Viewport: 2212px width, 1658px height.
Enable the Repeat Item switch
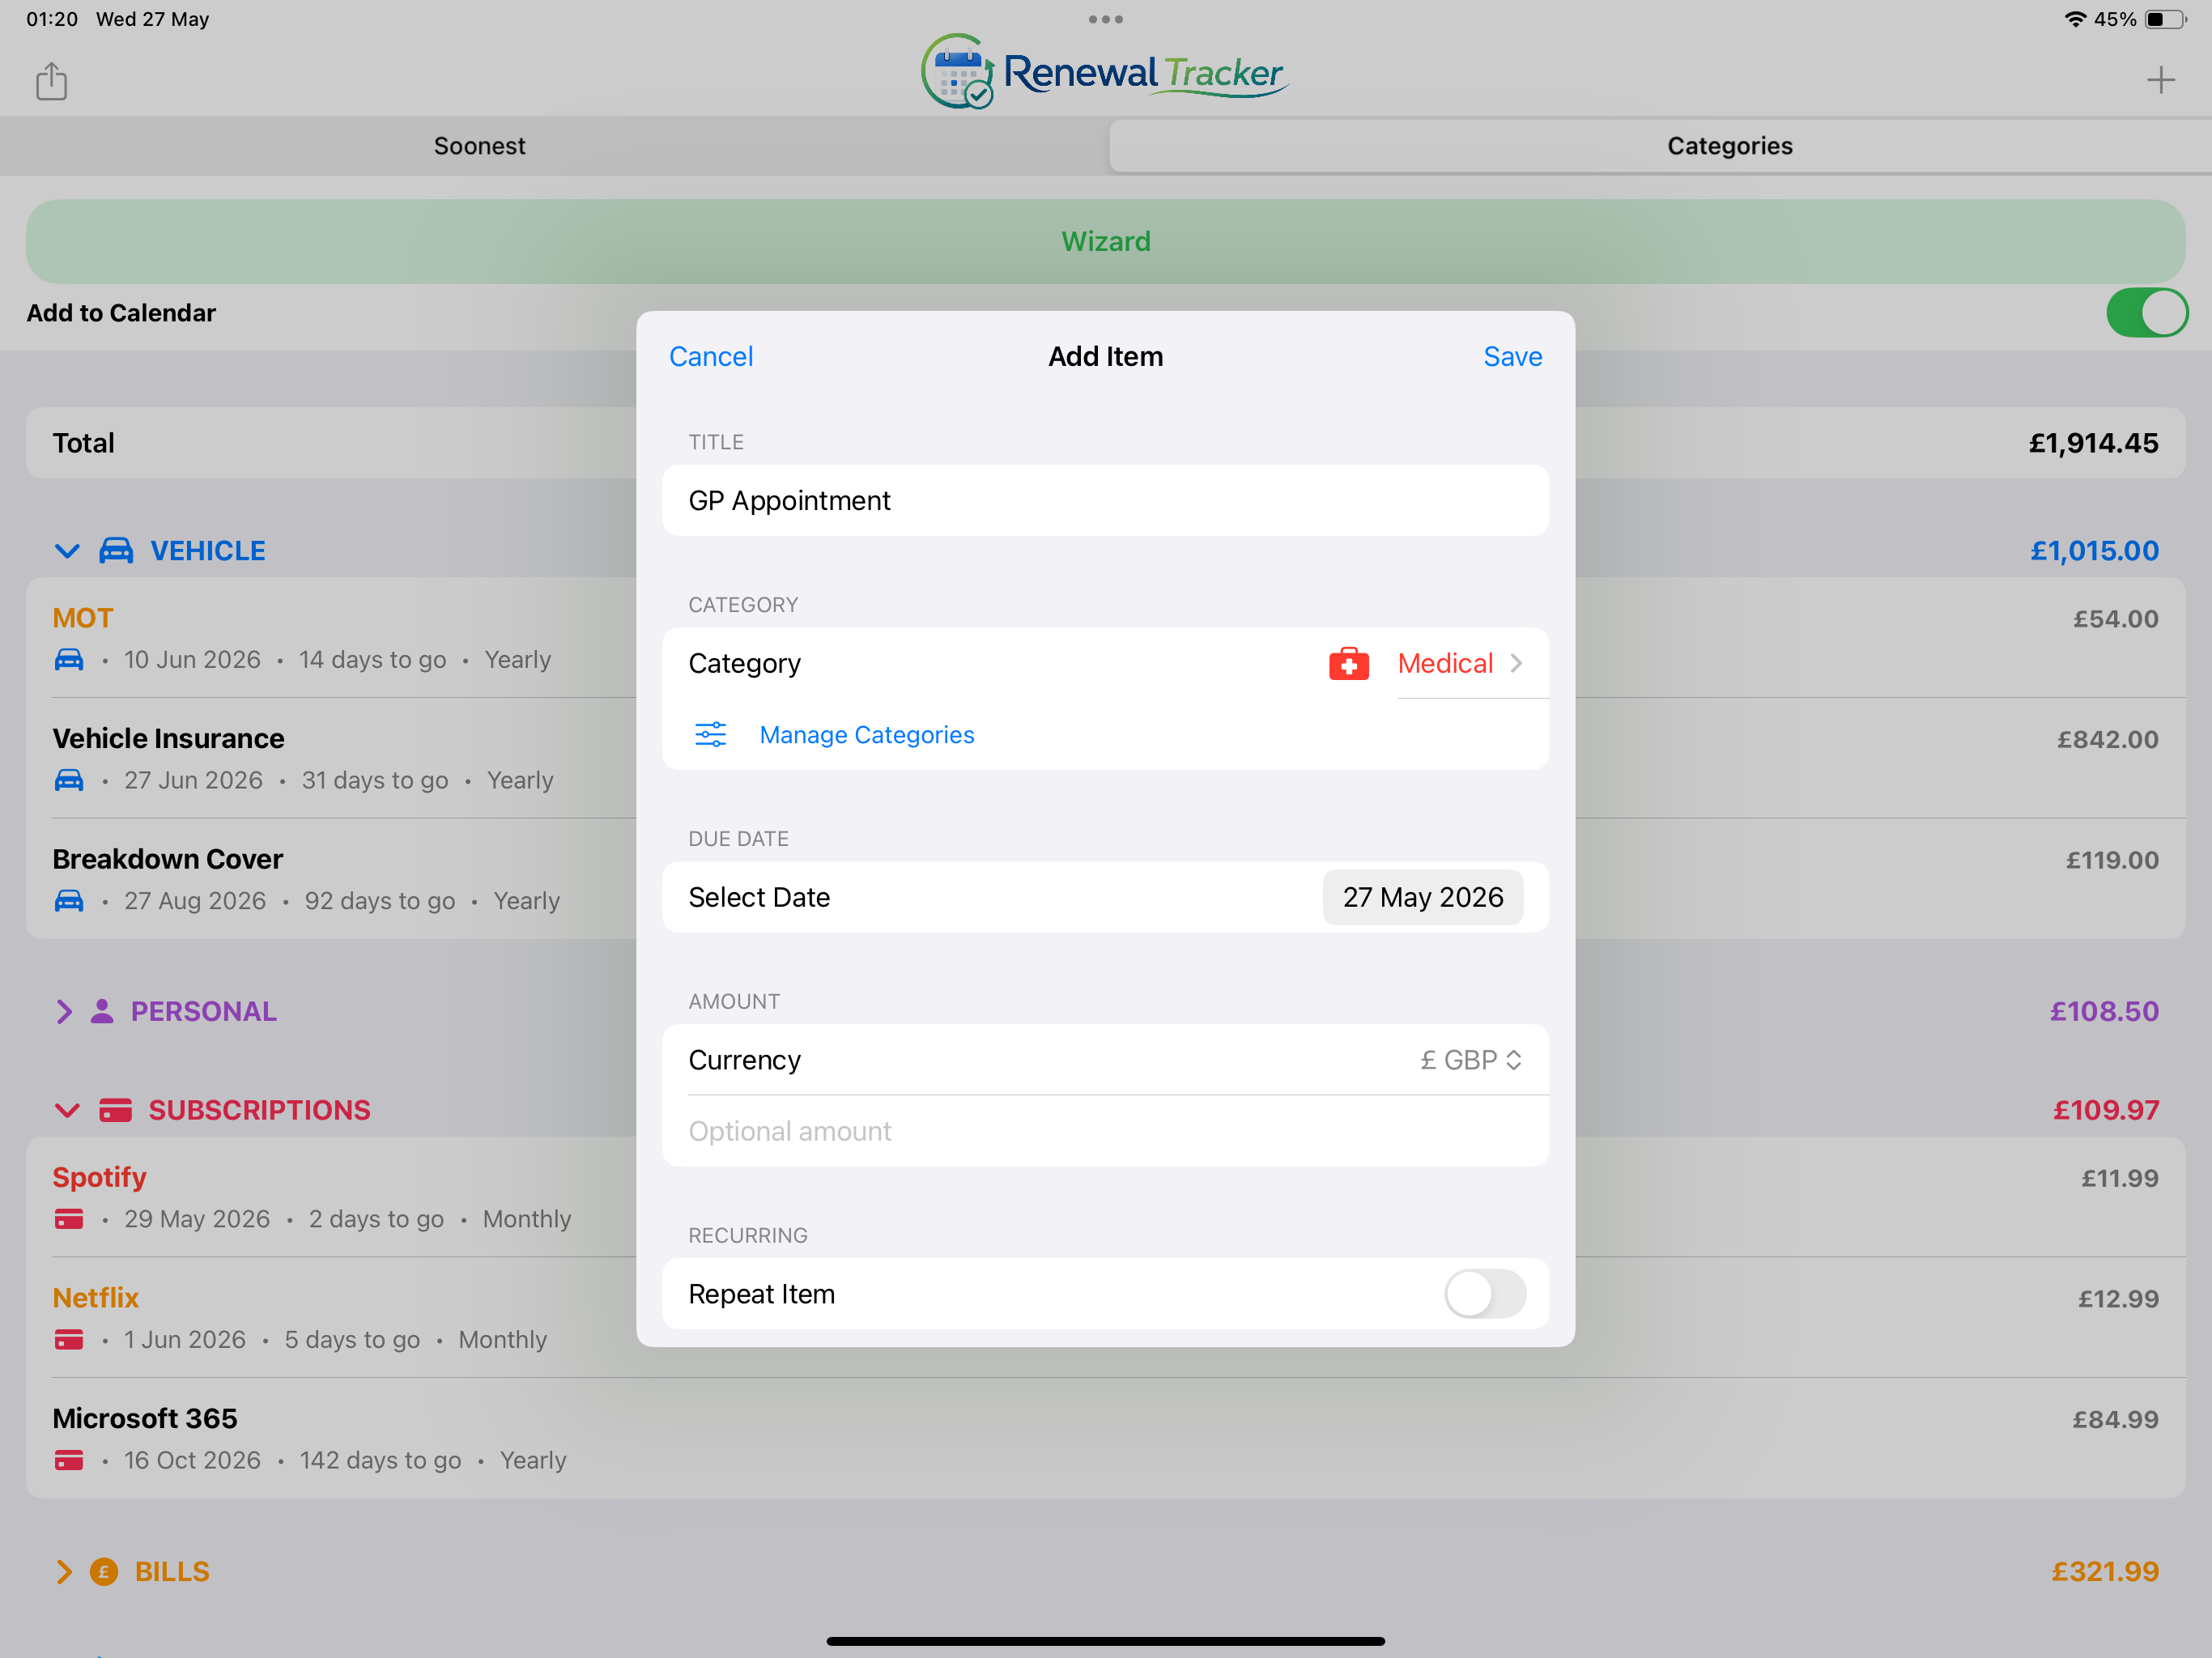1485,1294
